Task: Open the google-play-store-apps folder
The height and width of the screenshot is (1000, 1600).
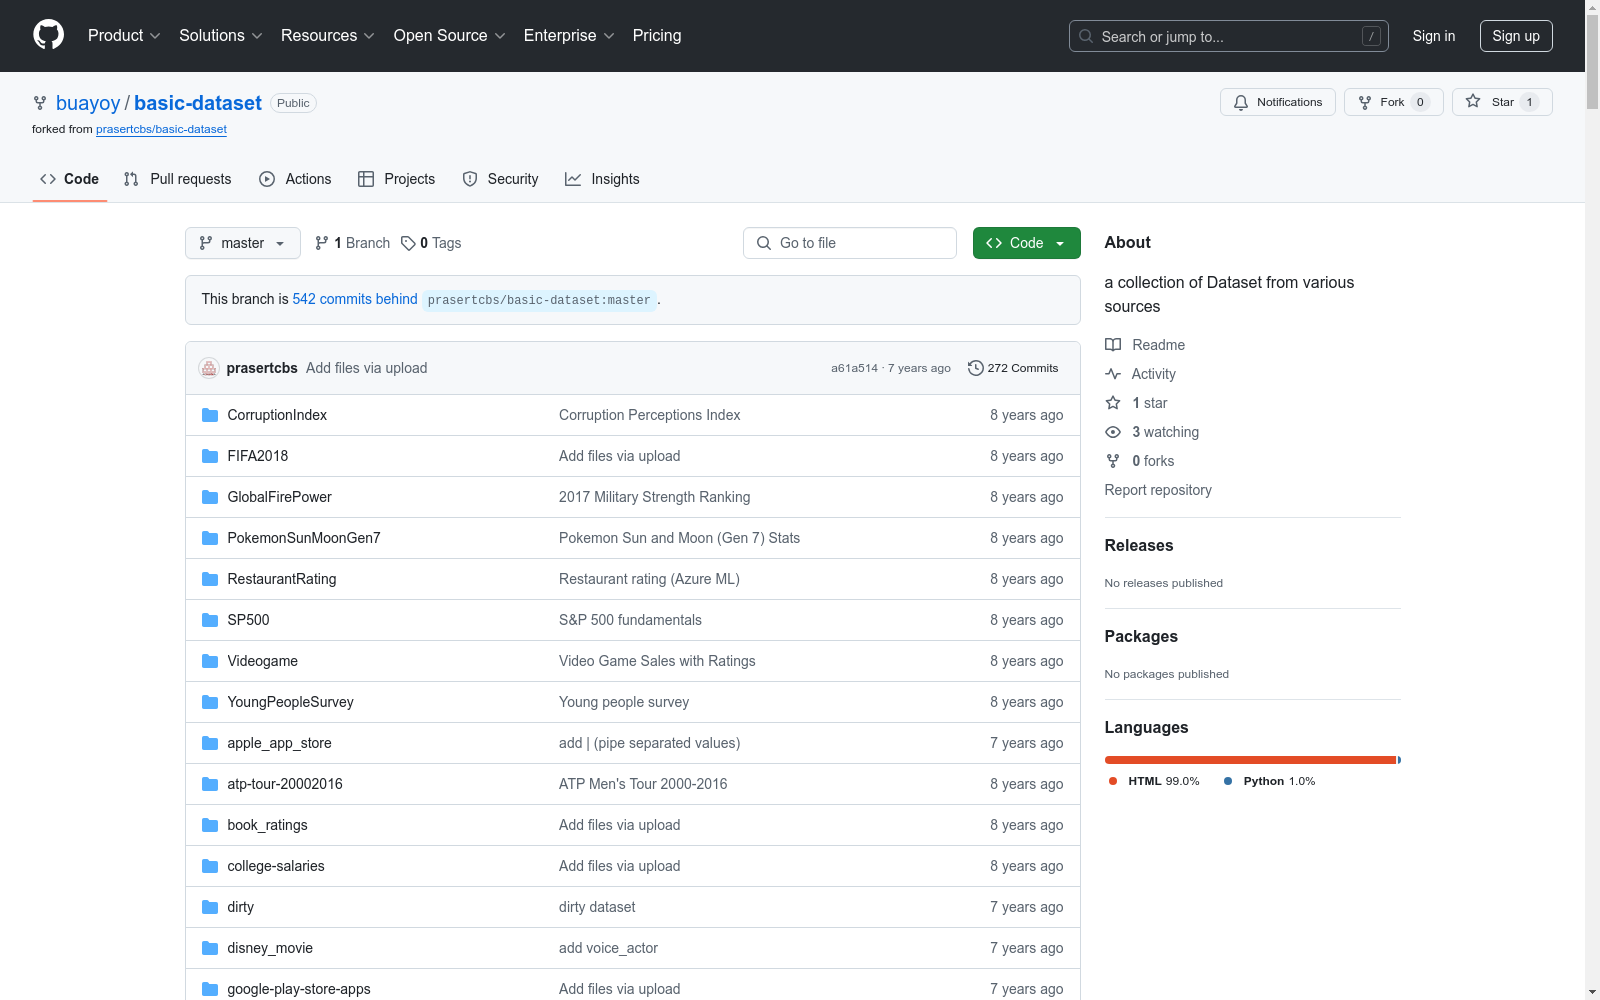Action: pyautogui.click(x=299, y=989)
